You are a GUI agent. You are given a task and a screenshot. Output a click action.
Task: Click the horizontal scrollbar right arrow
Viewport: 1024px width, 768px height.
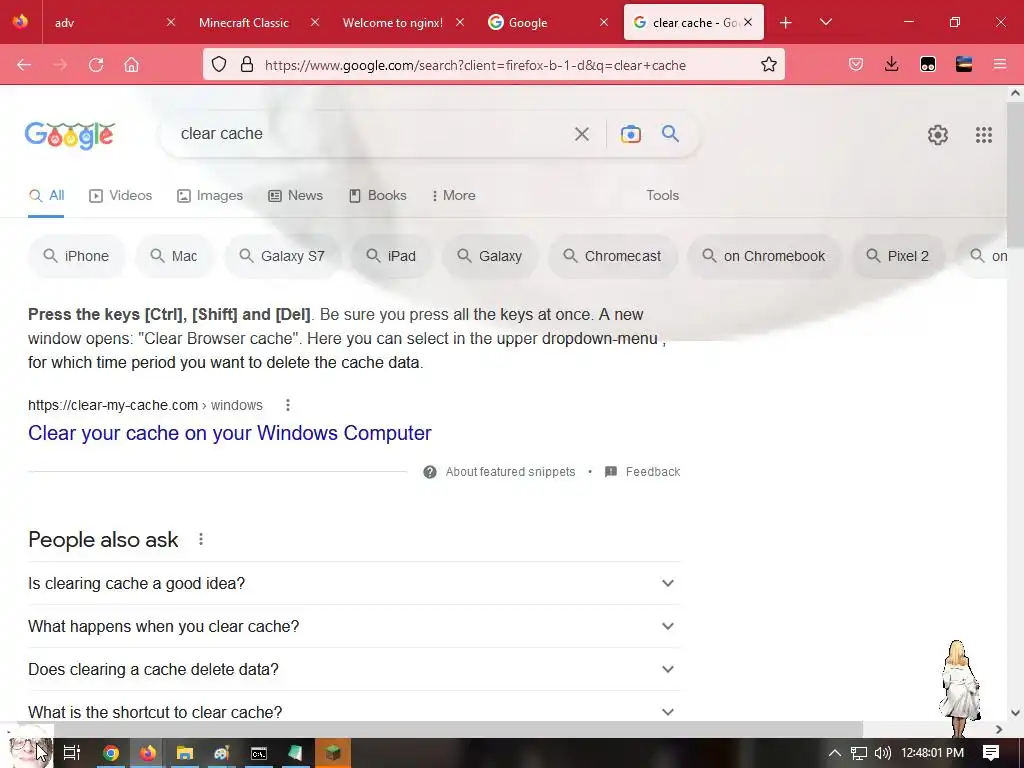coord(999,729)
